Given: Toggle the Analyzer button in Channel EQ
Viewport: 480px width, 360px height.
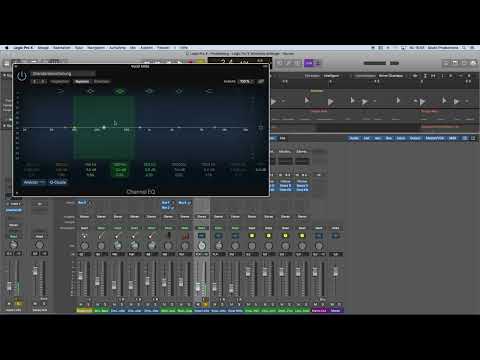Looking at the screenshot, I should click(34, 182).
